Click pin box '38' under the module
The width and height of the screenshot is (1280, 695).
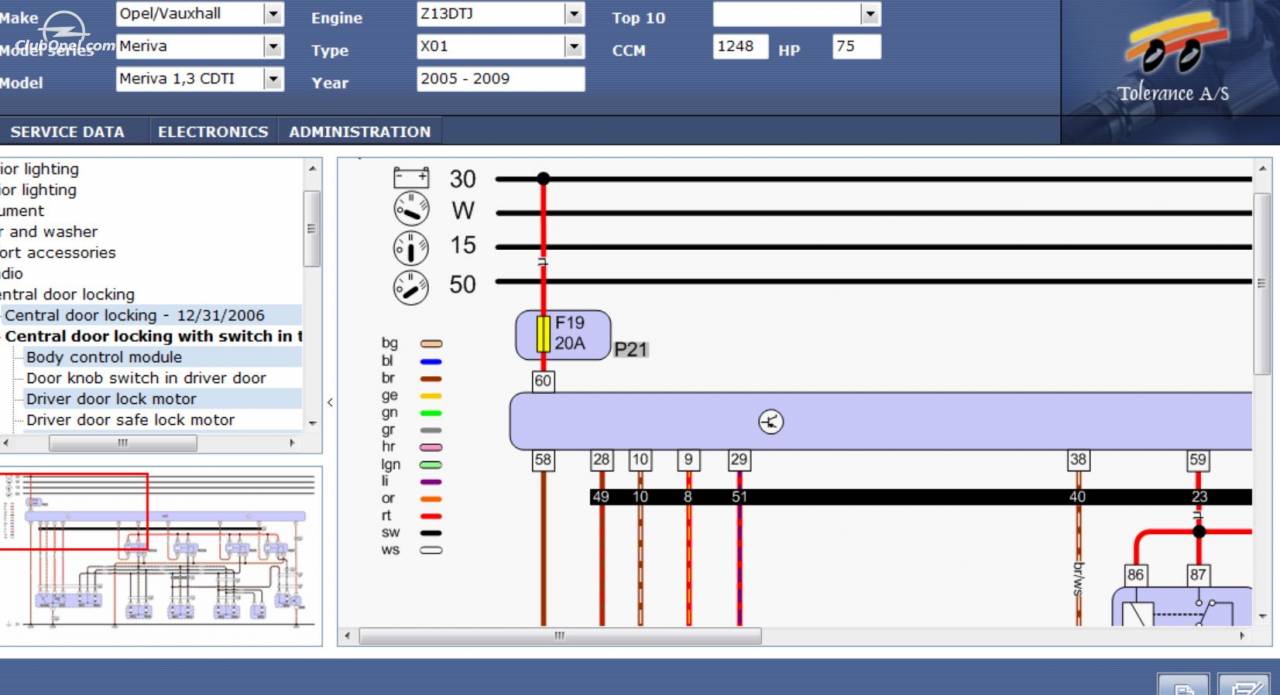coord(1078,460)
